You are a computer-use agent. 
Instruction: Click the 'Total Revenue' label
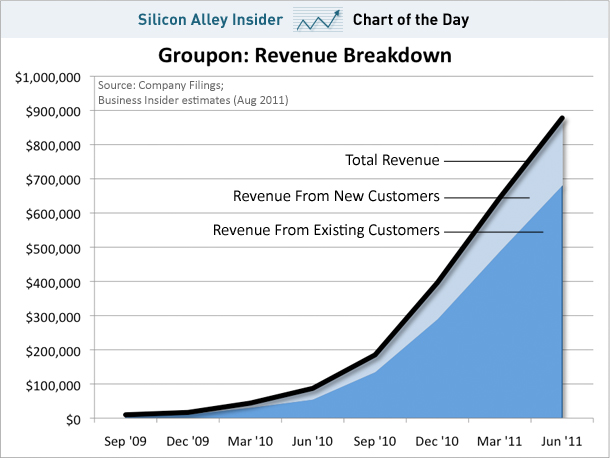(x=392, y=160)
